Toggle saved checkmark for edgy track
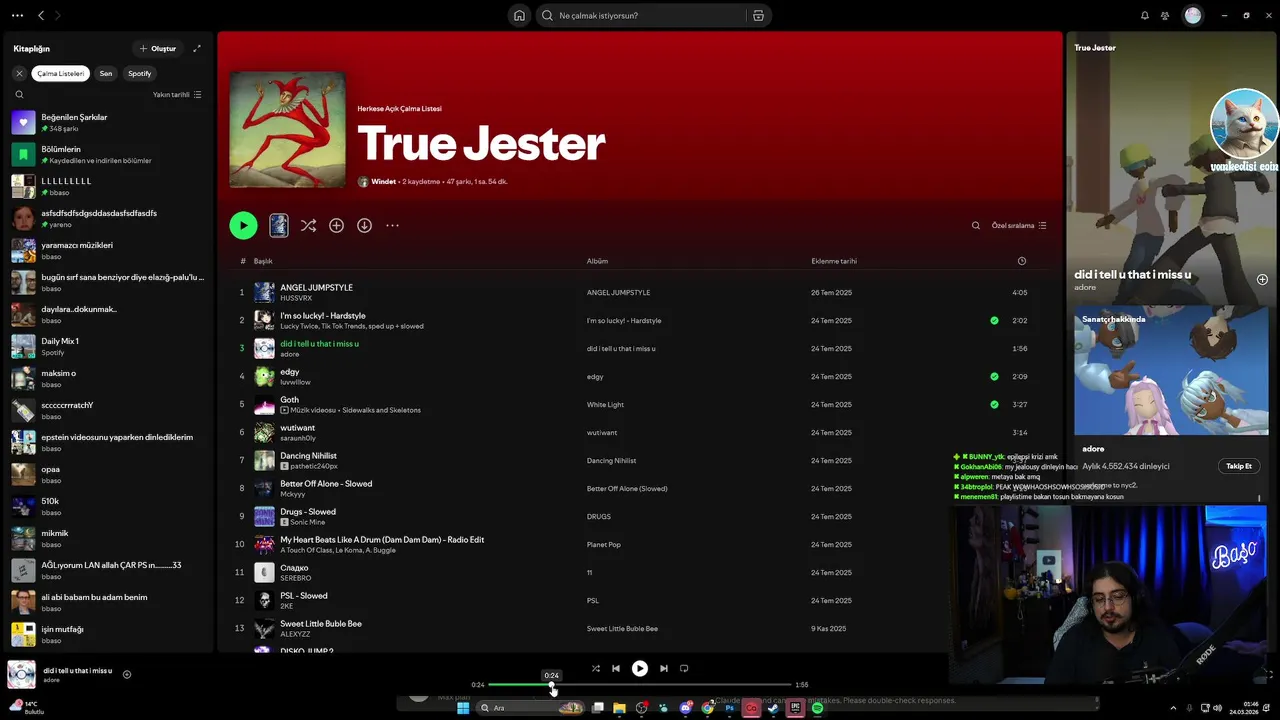The height and width of the screenshot is (720, 1280). pyautogui.click(x=994, y=376)
